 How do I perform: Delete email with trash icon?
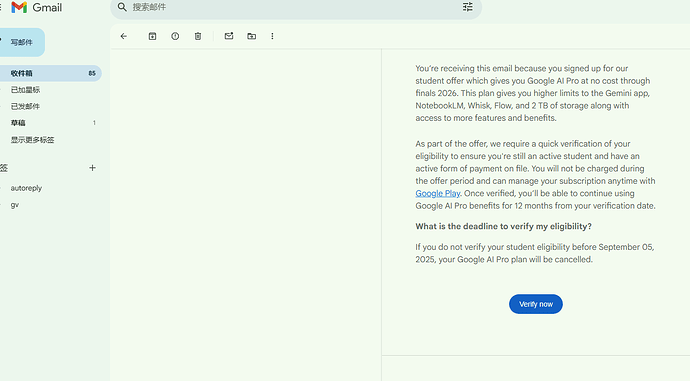coord(198,36)
